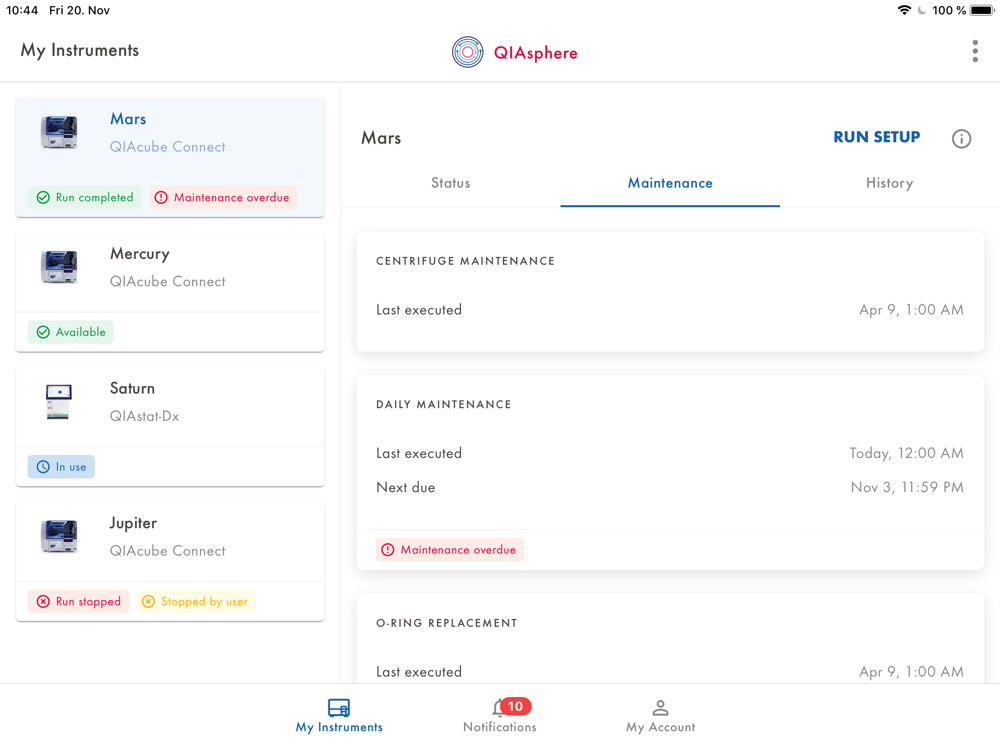Start RUN SETUP for Mars

click(x=876, y=137)
